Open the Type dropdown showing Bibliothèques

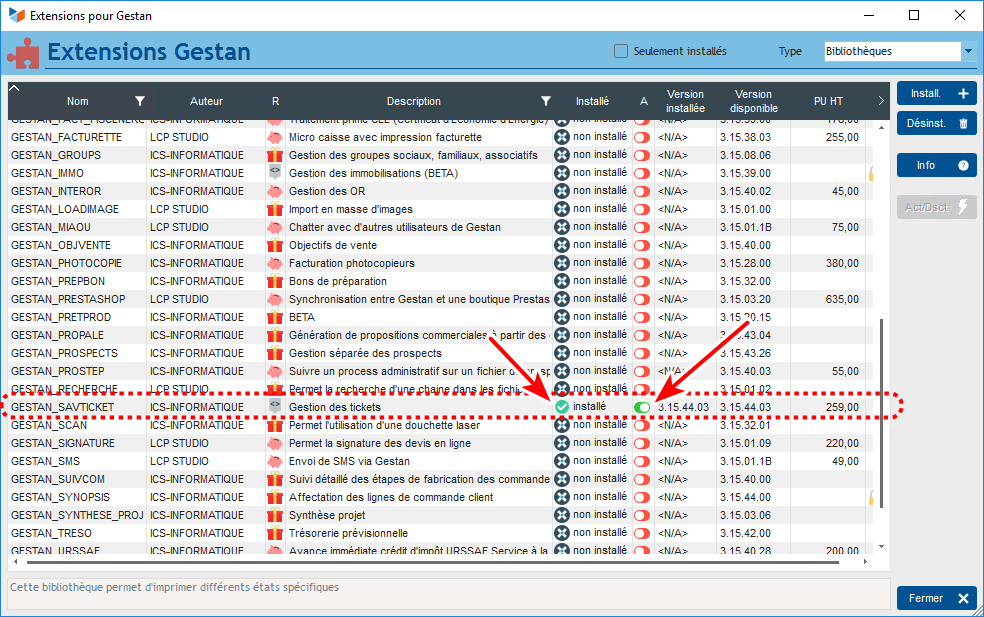pos(967,51)
